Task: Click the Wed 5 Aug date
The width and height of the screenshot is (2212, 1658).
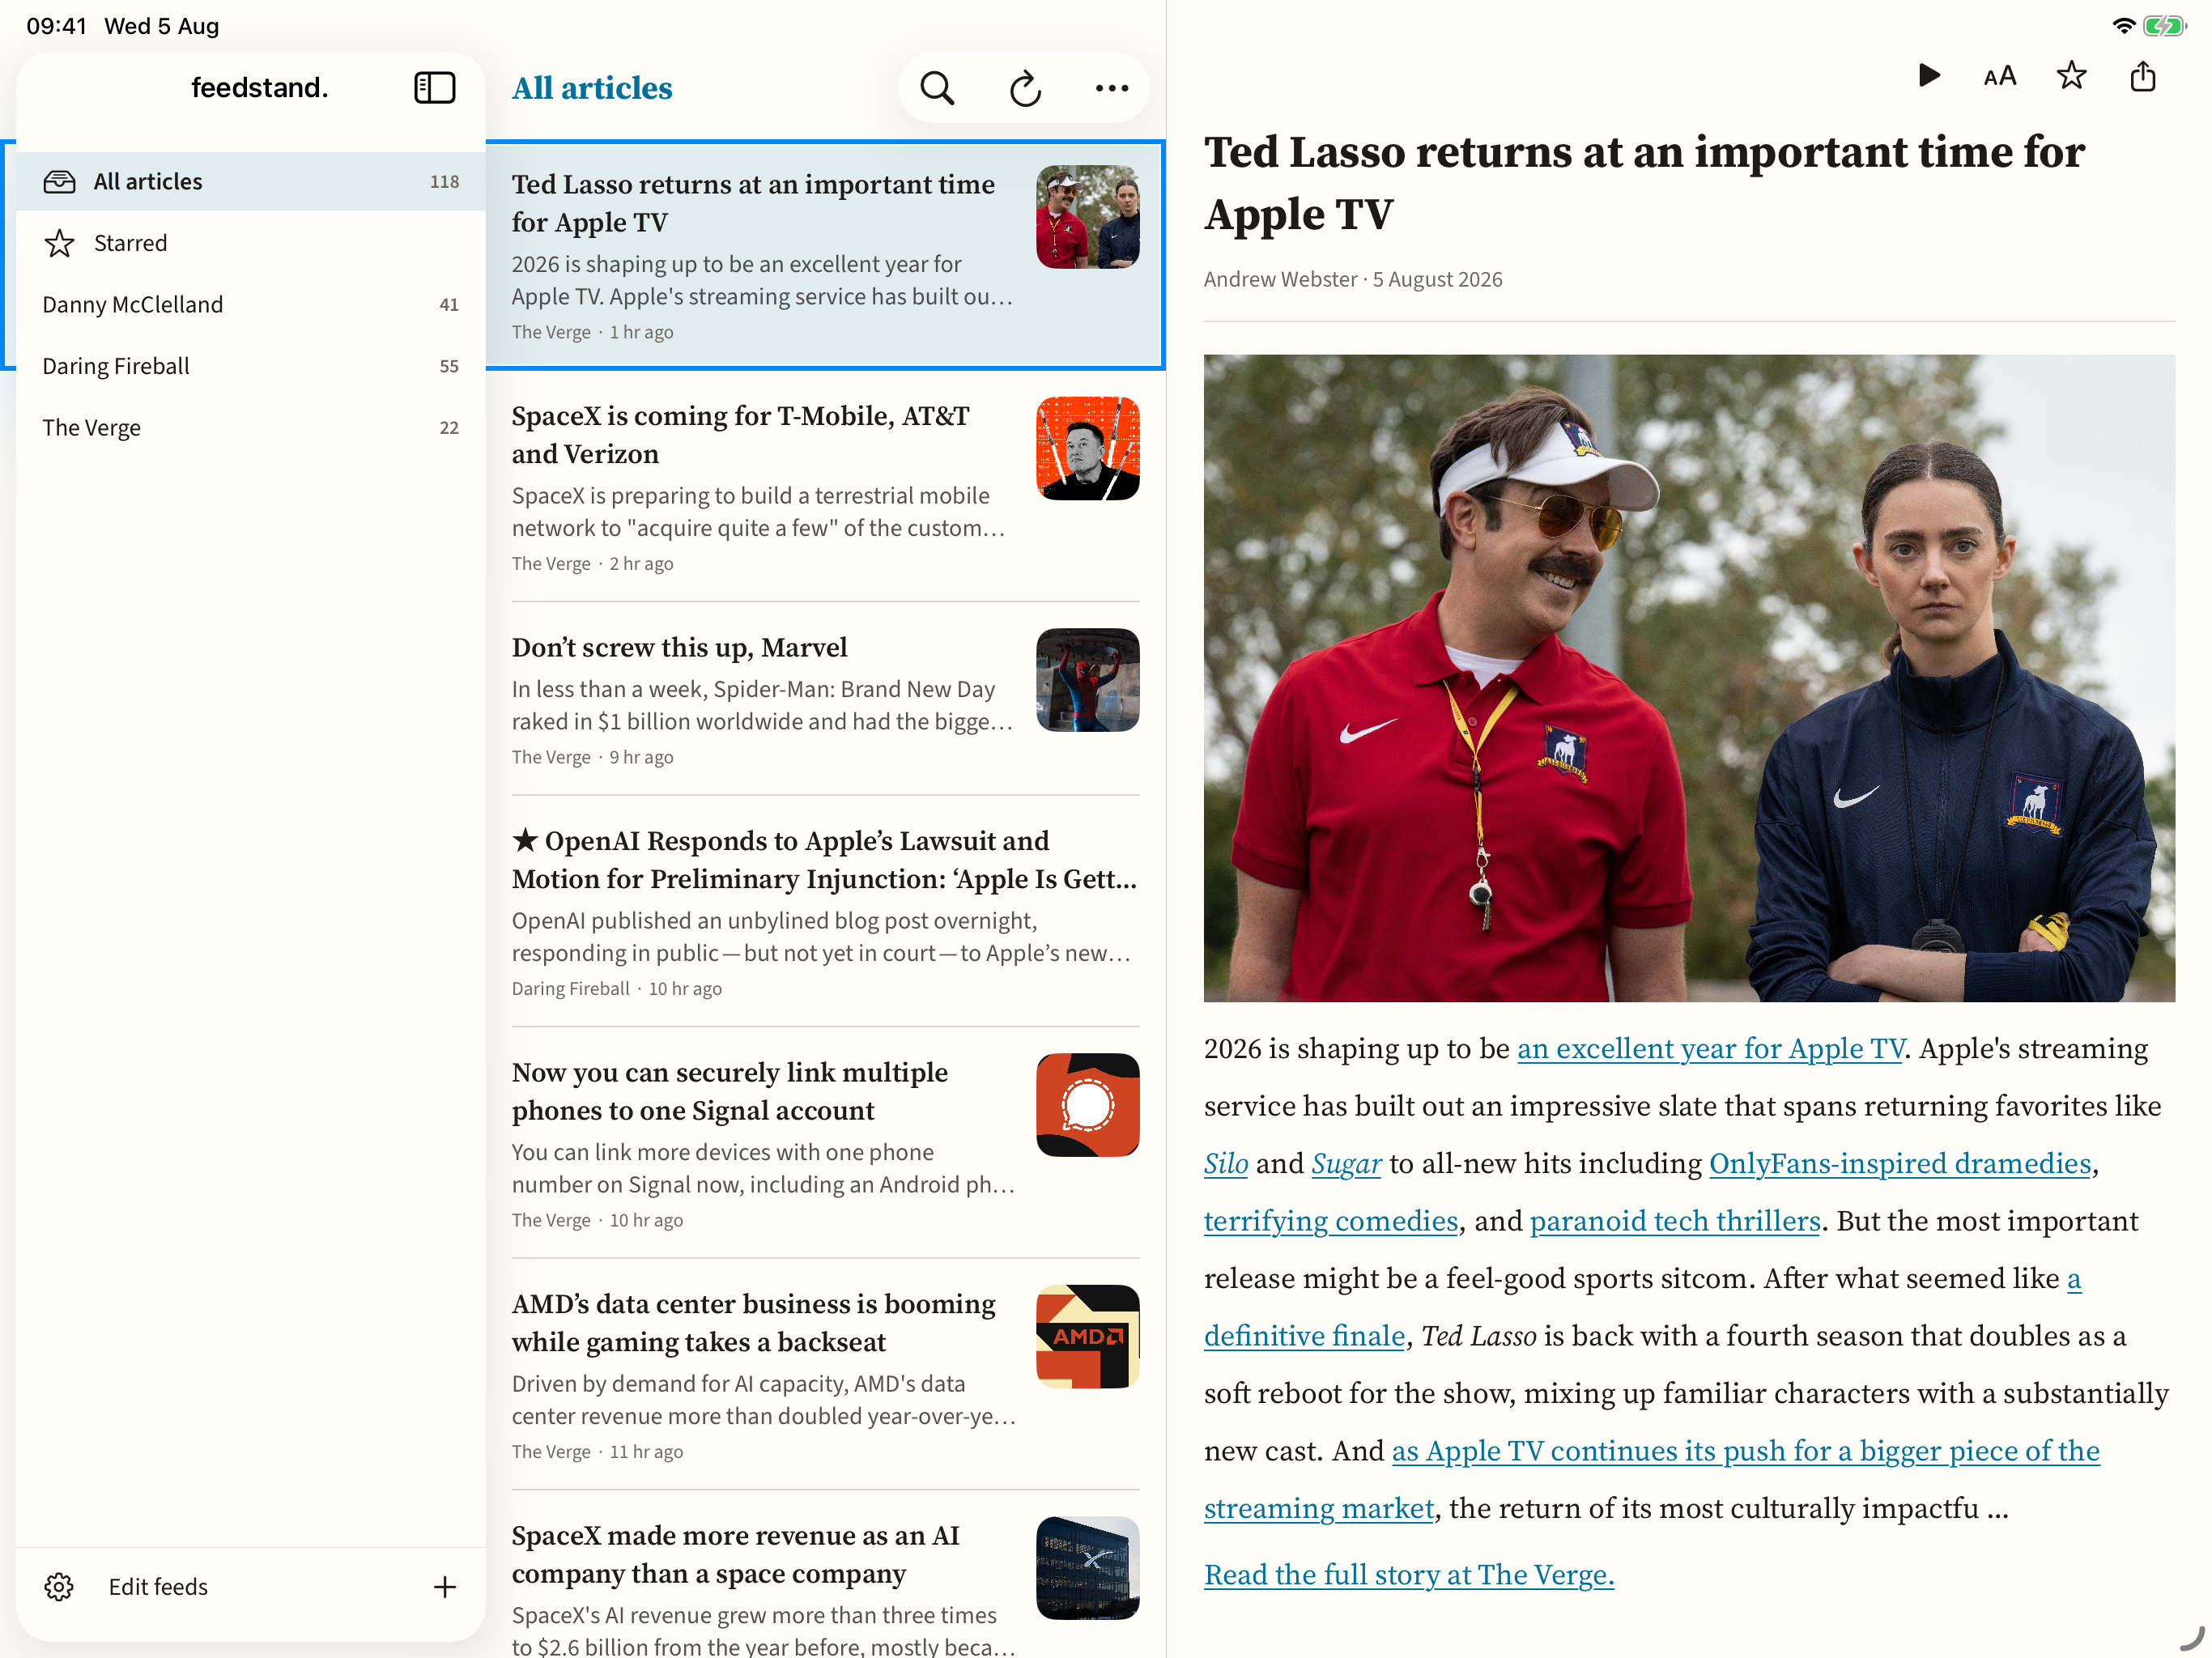Action: point(162,25)
